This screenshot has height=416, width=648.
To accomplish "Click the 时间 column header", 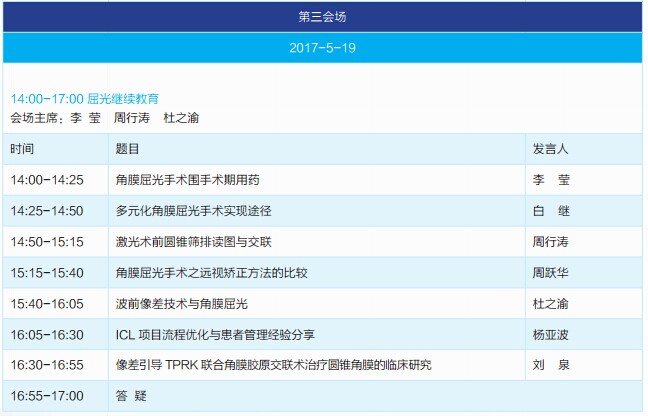I will tap(22, 149).
